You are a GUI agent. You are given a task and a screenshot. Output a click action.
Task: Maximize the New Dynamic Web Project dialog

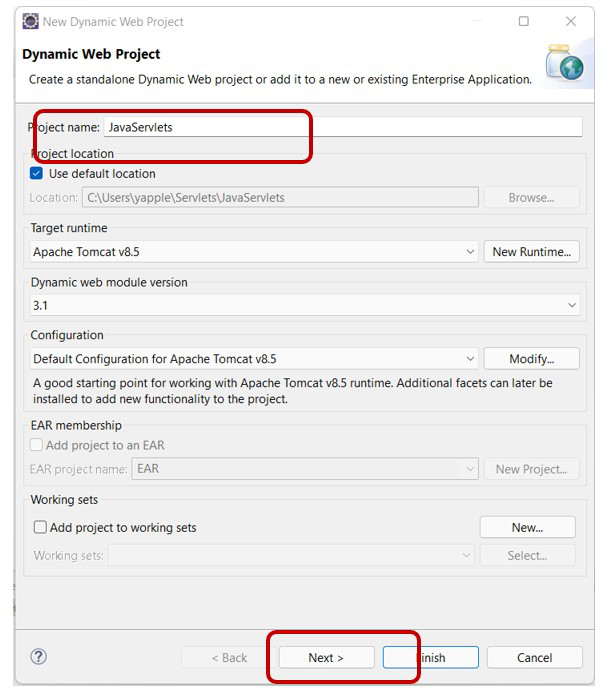tap(524, 21)
